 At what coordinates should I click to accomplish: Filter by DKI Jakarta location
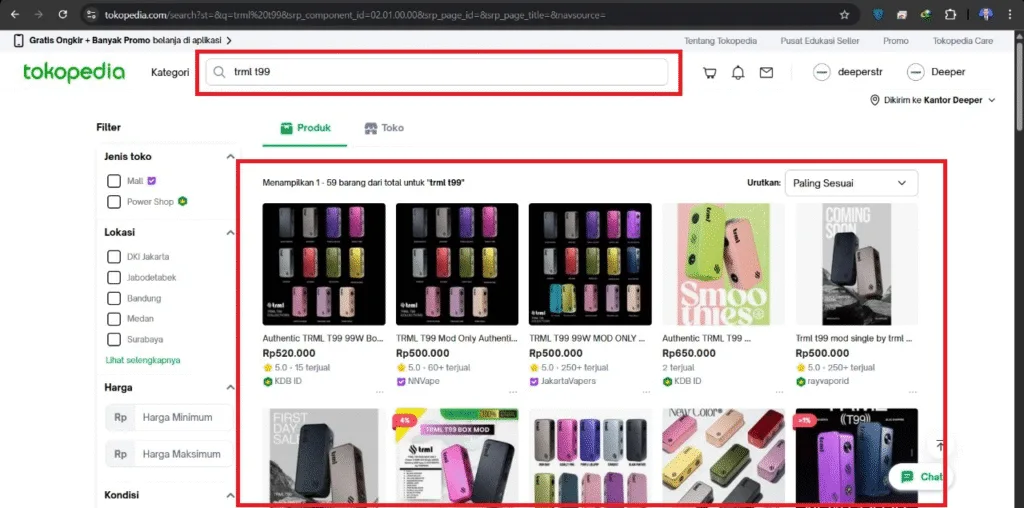point(114,257)
